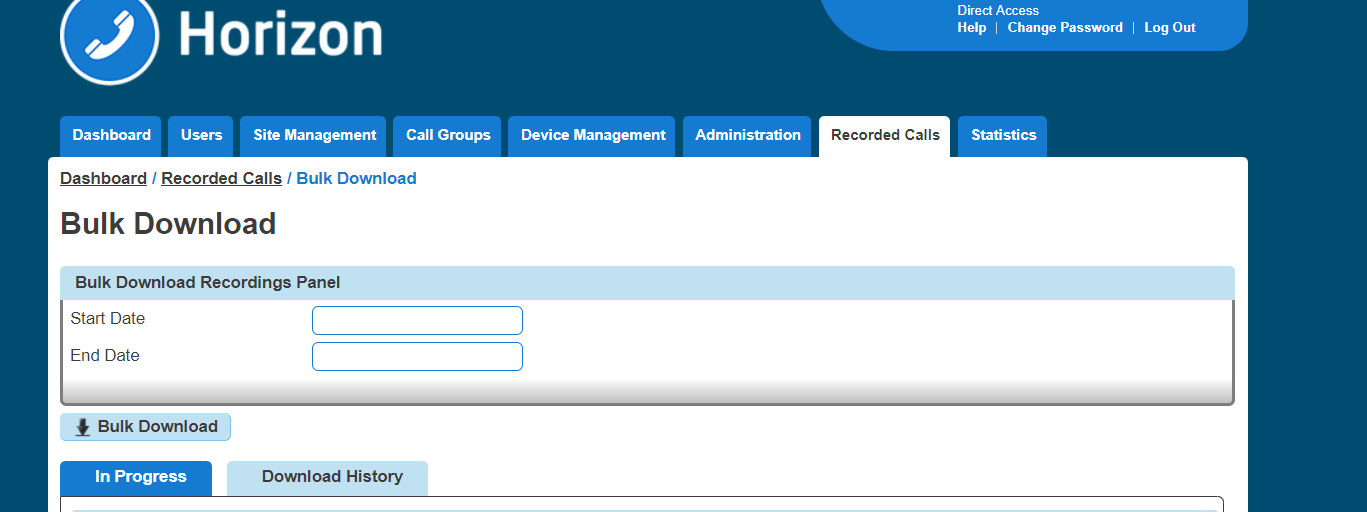Go to Dashboard via the breadcrumb
The width and height of the screenshot is (1367, 512).
tap(103, 179)
